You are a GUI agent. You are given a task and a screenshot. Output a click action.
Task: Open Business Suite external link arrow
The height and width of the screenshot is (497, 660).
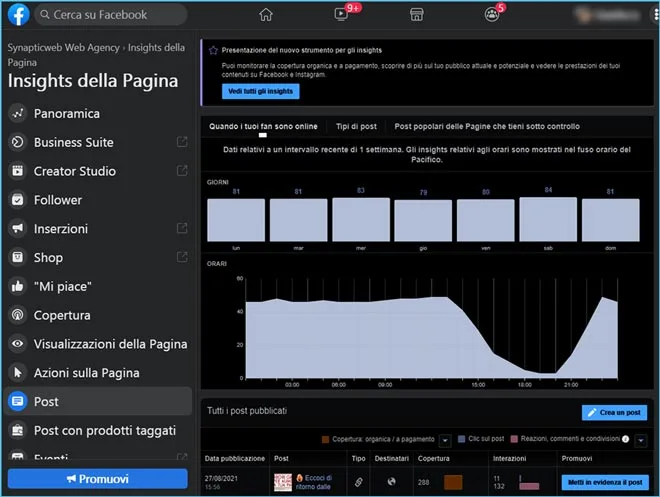182,142
